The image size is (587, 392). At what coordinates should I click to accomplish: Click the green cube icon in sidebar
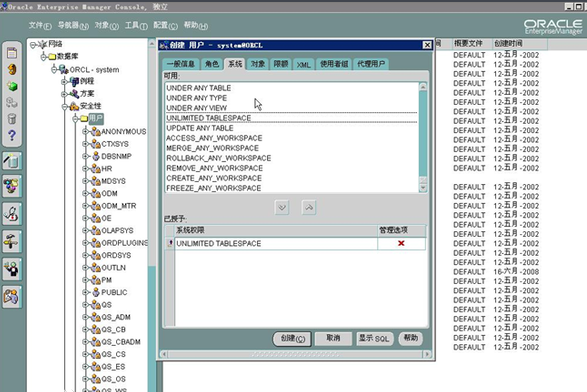pos(12,86)
